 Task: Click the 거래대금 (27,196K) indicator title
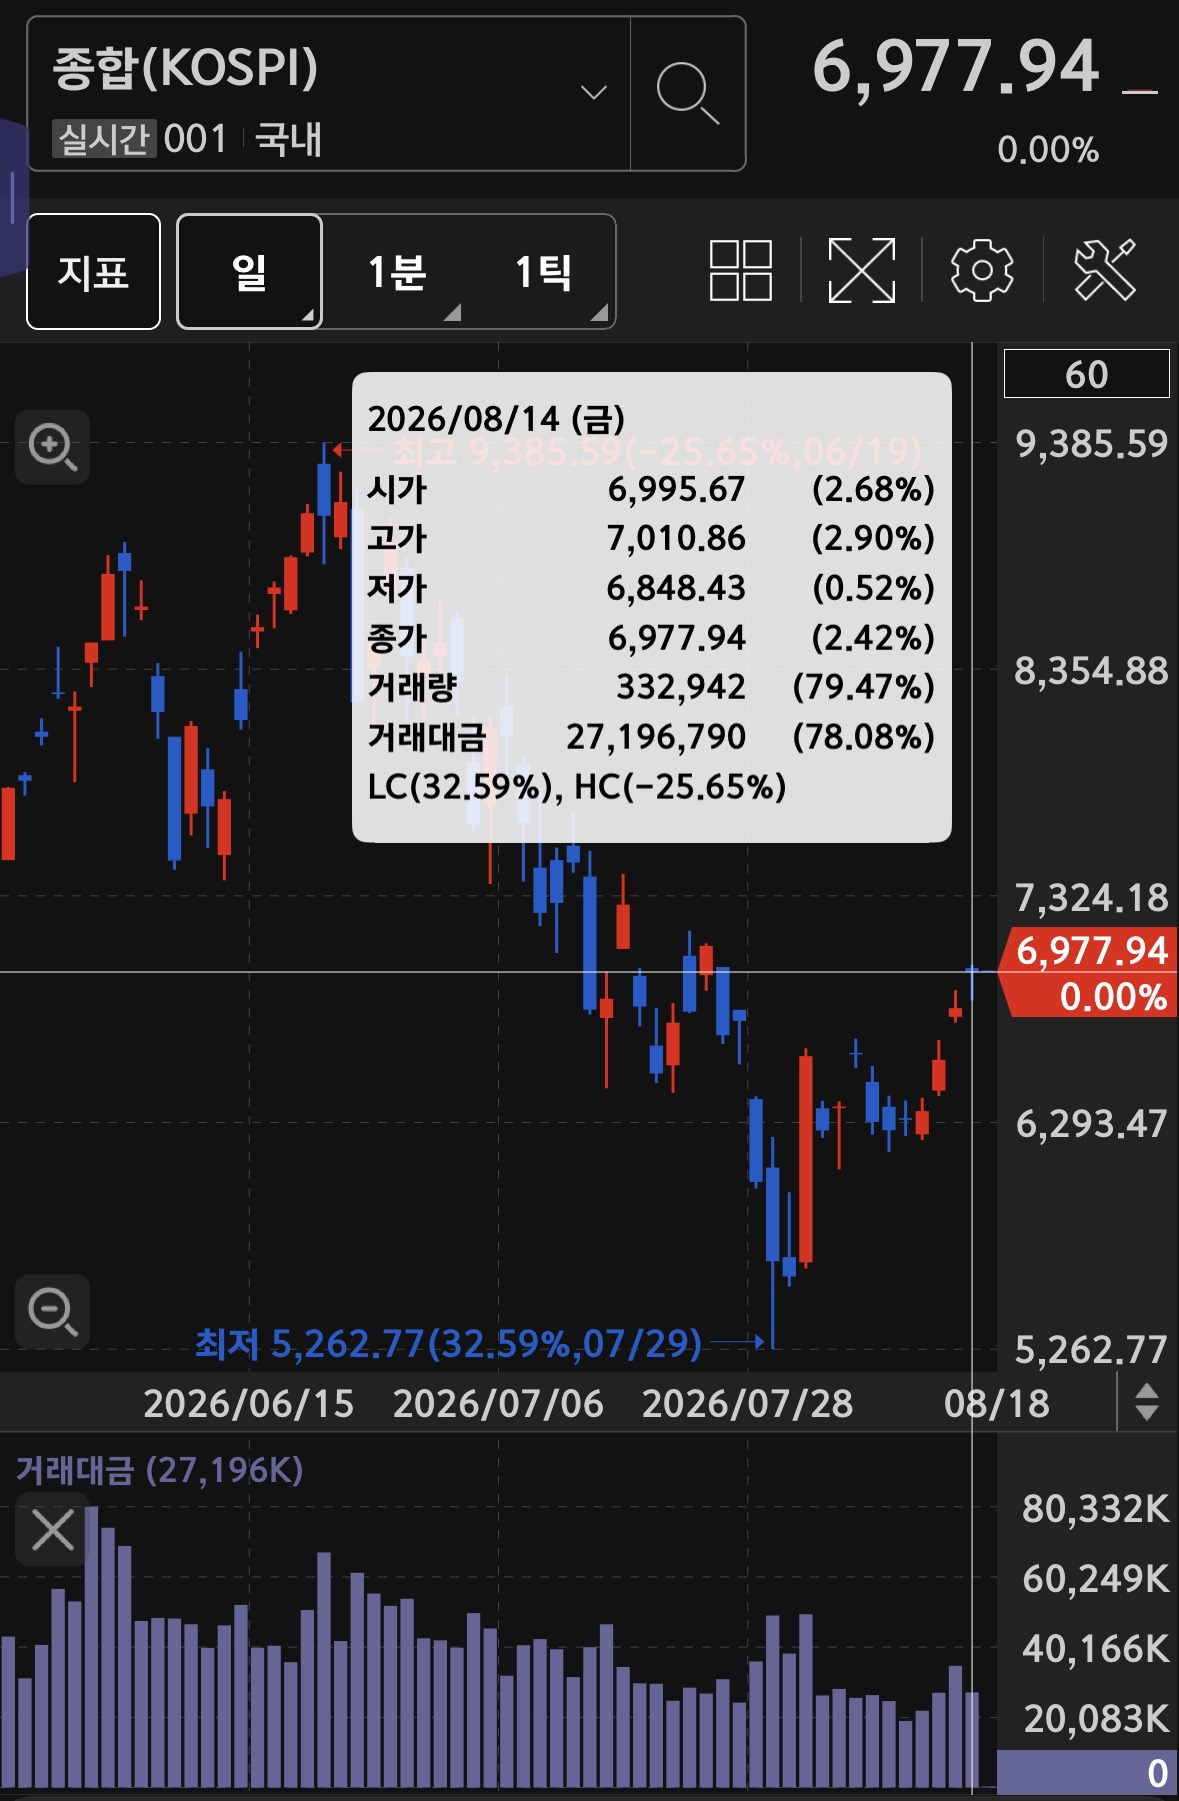tap(160, 1470)
